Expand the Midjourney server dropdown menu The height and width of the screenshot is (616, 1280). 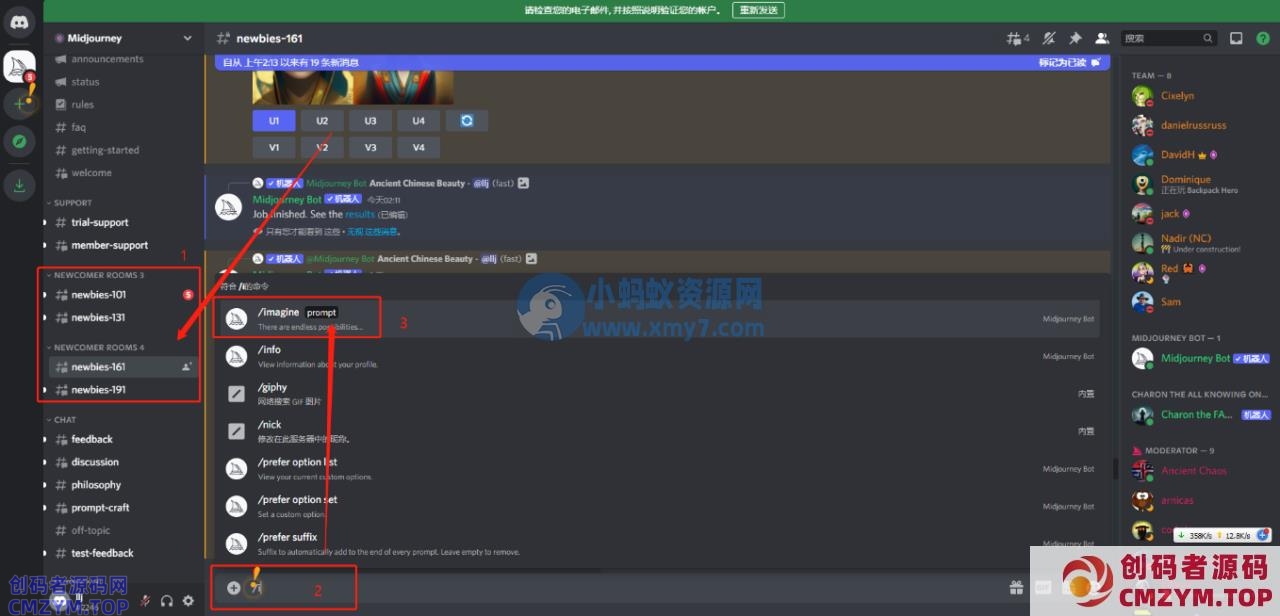click(187, 38)
